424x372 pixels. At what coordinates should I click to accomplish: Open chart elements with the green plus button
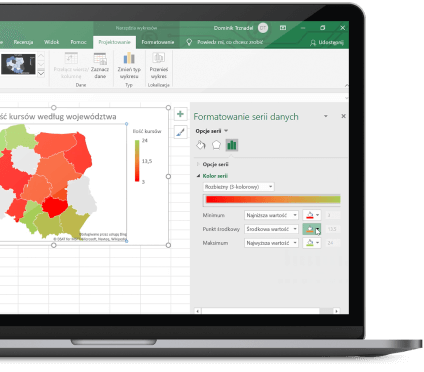pos(180,114)
